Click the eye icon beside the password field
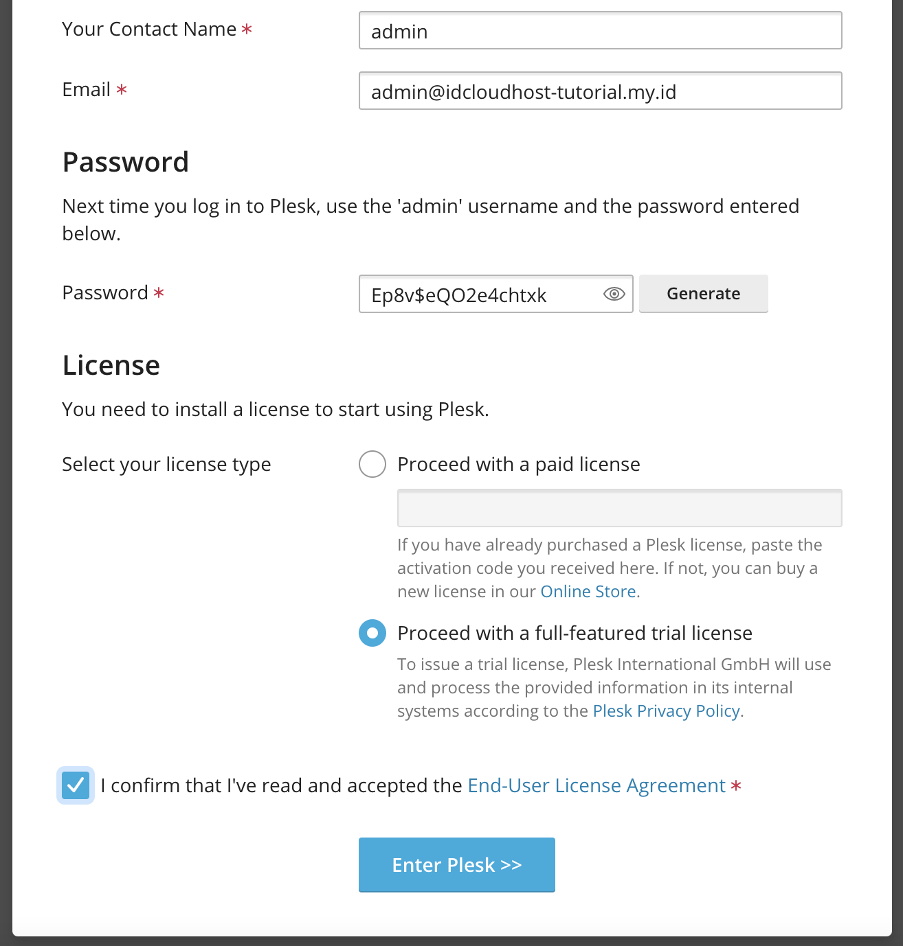 614,293
